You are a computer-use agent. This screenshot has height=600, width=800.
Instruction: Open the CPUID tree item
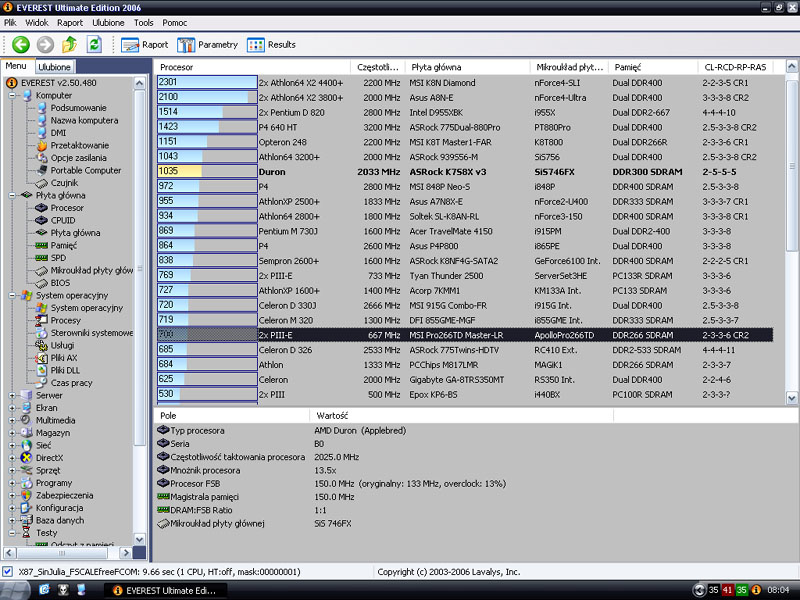(63, 220)
